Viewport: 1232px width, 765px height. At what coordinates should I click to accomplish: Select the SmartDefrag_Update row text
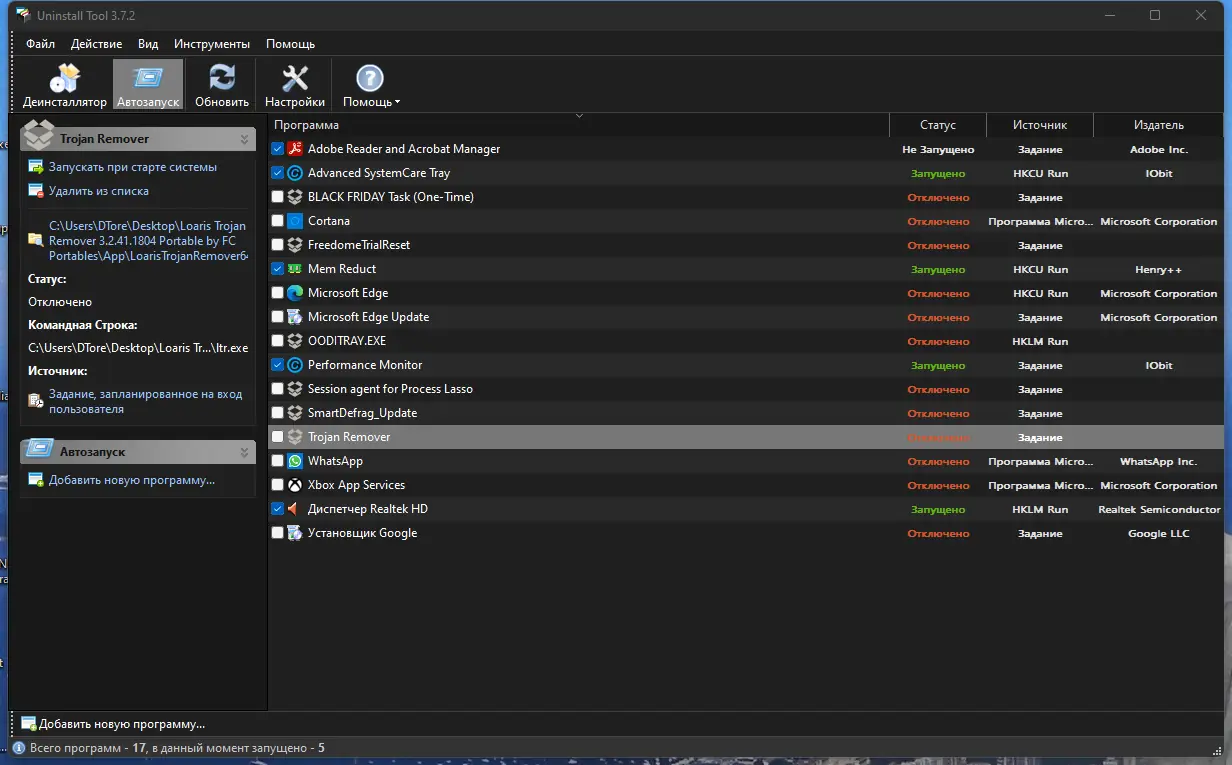[x=363, y=413]
